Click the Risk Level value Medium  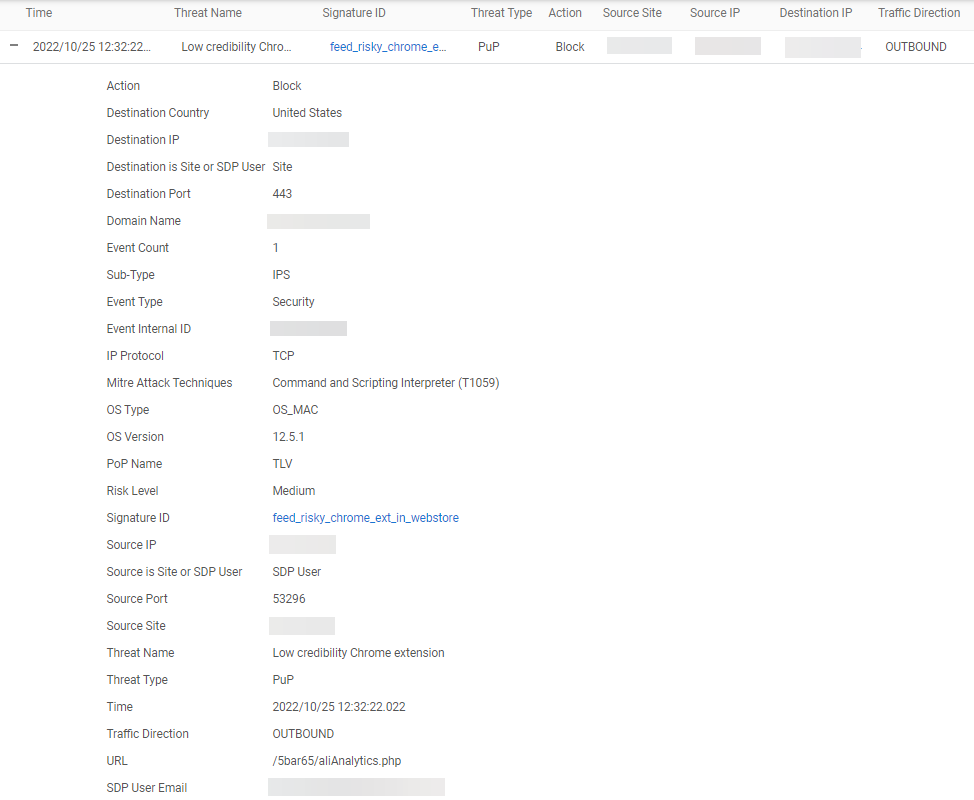(x=293, y=491)
